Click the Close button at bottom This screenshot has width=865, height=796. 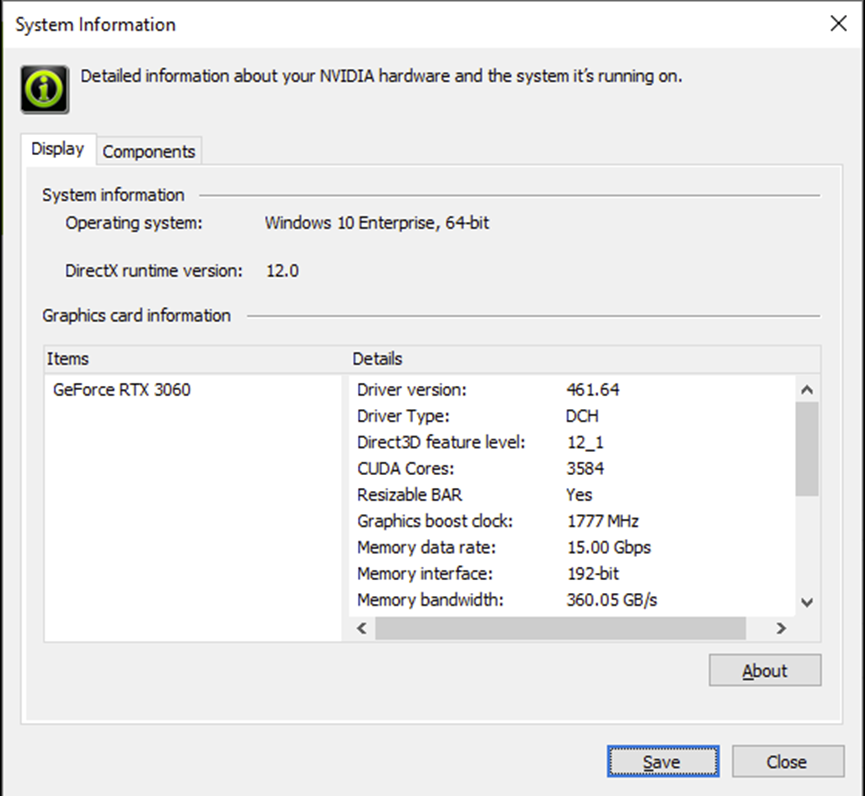[786, 762]
